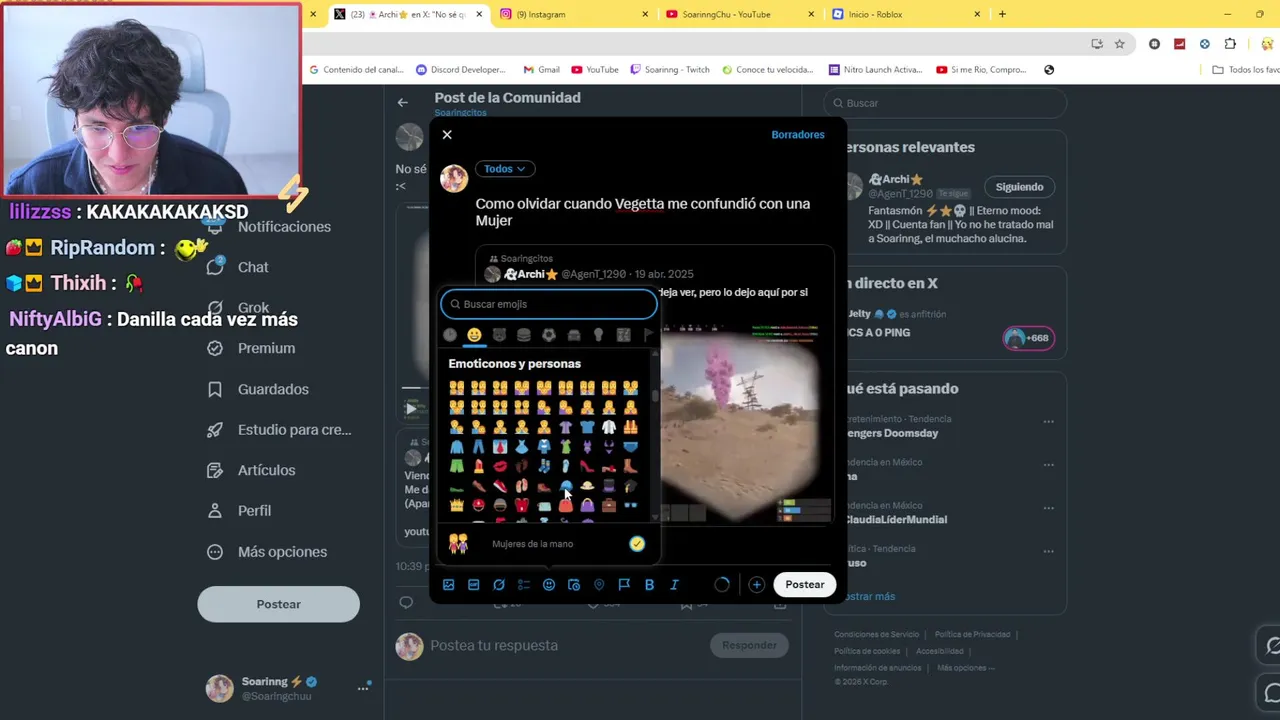1280x720 pixels.
Task: Add location with the pin icon
Action: [x=599, y=585]
